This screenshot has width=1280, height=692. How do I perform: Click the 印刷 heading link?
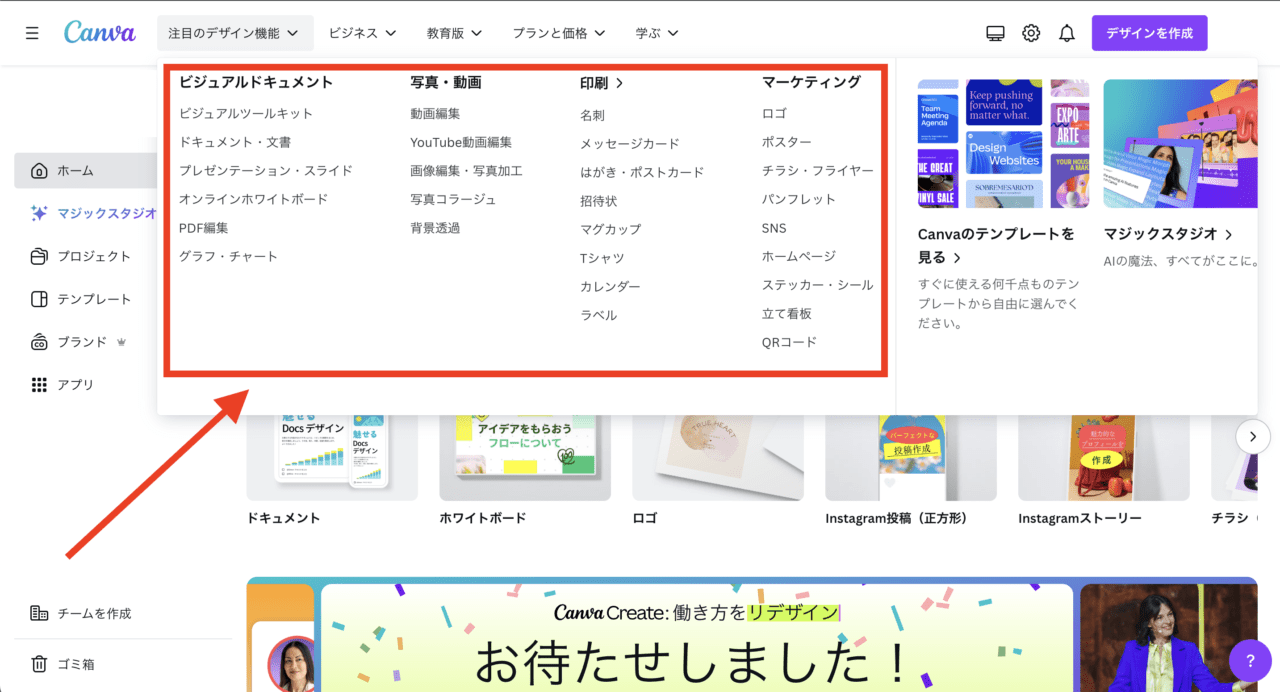[x=601, y=83]
